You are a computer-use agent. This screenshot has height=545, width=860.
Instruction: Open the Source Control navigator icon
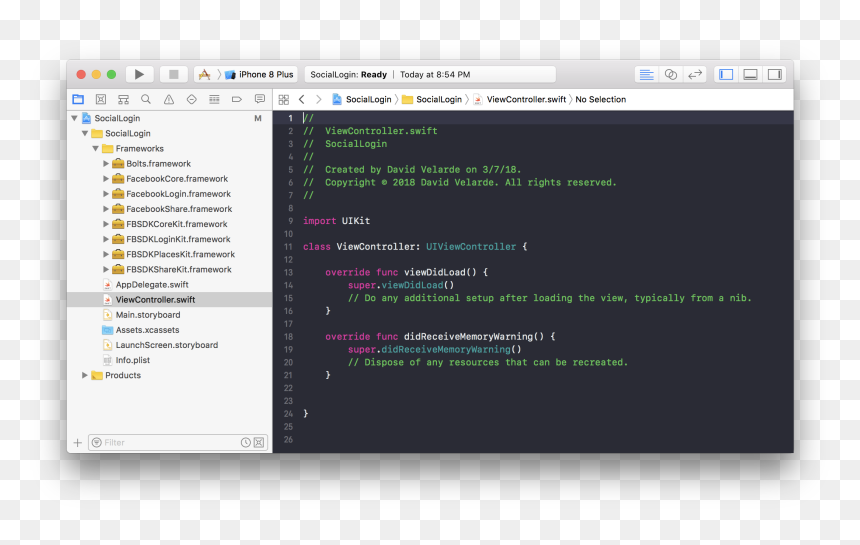coord(101,99)
